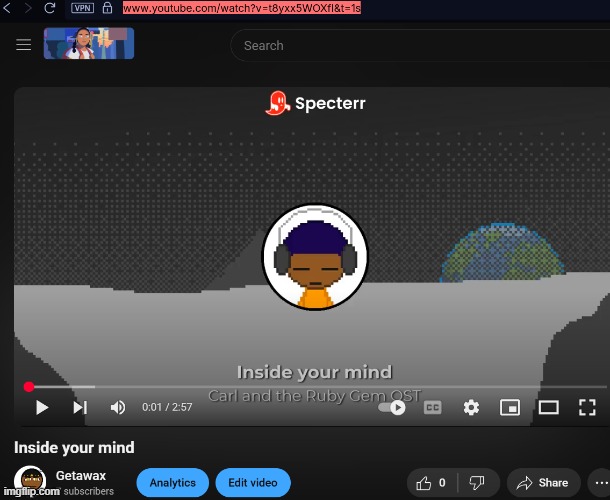Enable theater mode
This screenshot has height=500, width=610.
point(549,407)
